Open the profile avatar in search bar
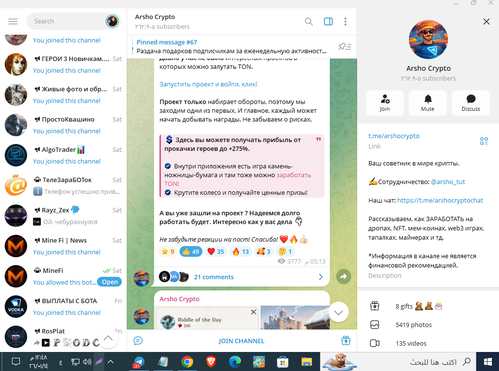The image size is (499, 371). (x=112, y=21)
